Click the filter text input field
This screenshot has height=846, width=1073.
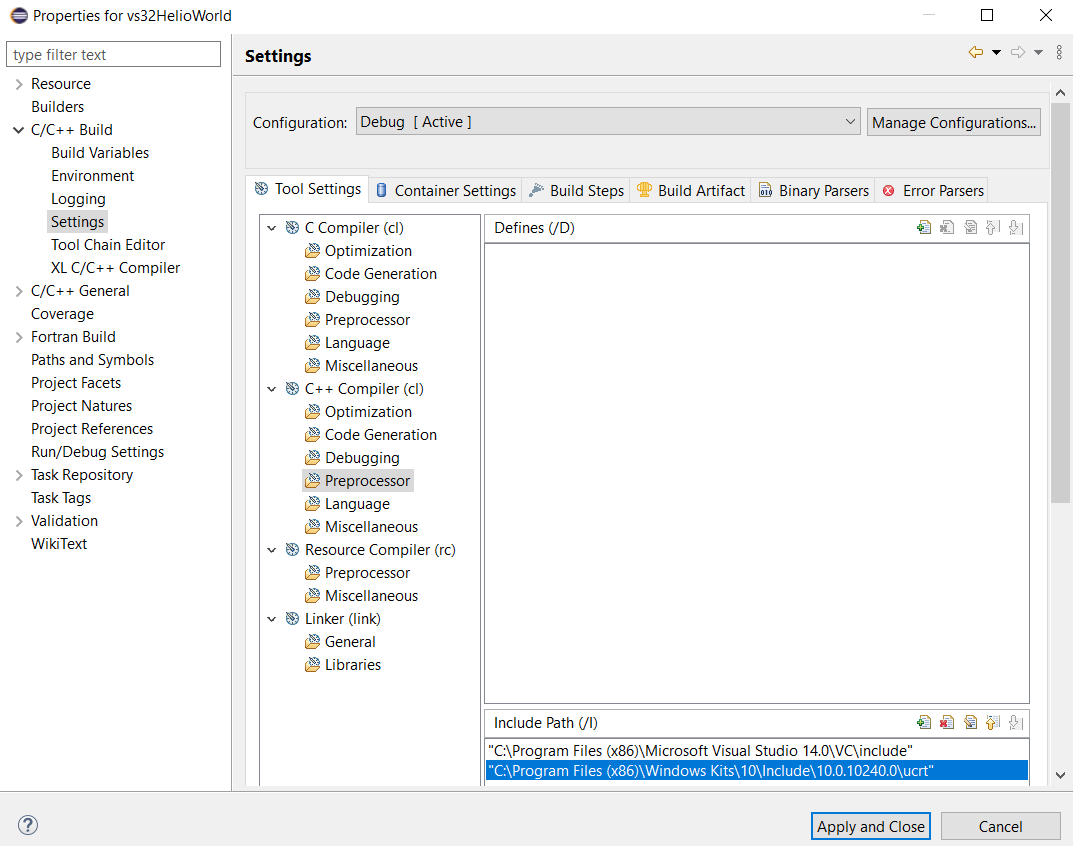[x=114, y=54]
